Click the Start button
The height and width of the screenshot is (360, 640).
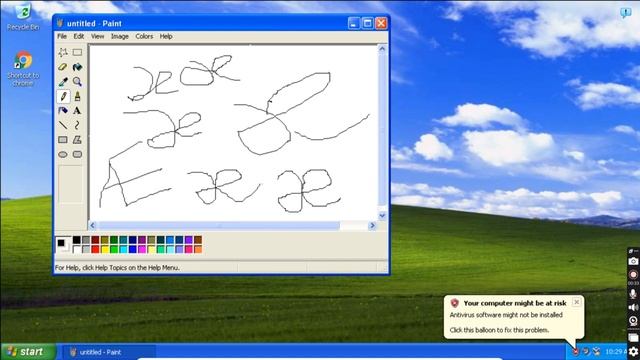point(28,351)
